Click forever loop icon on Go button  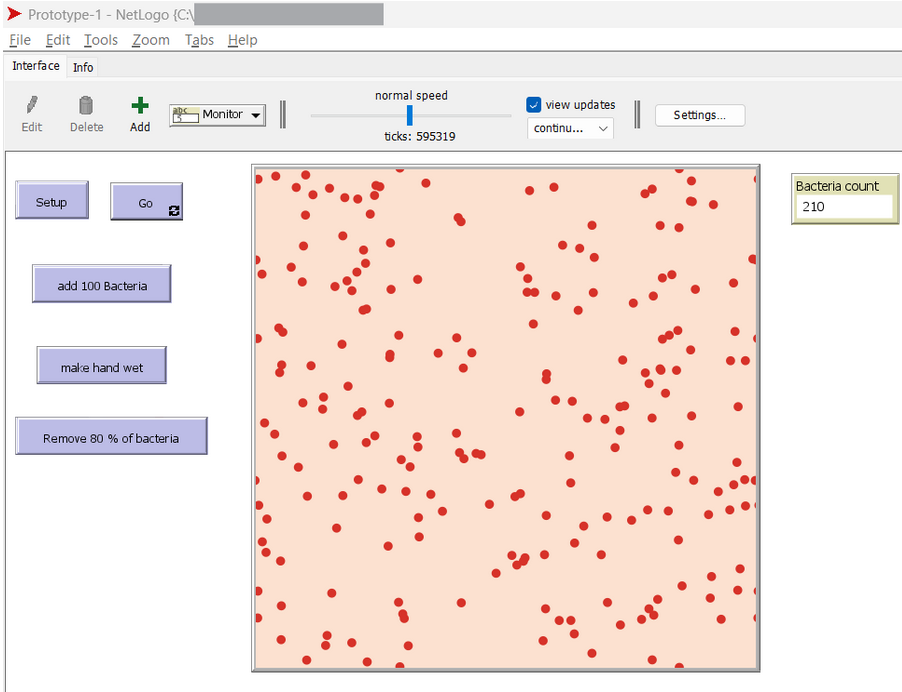[175, 211]
